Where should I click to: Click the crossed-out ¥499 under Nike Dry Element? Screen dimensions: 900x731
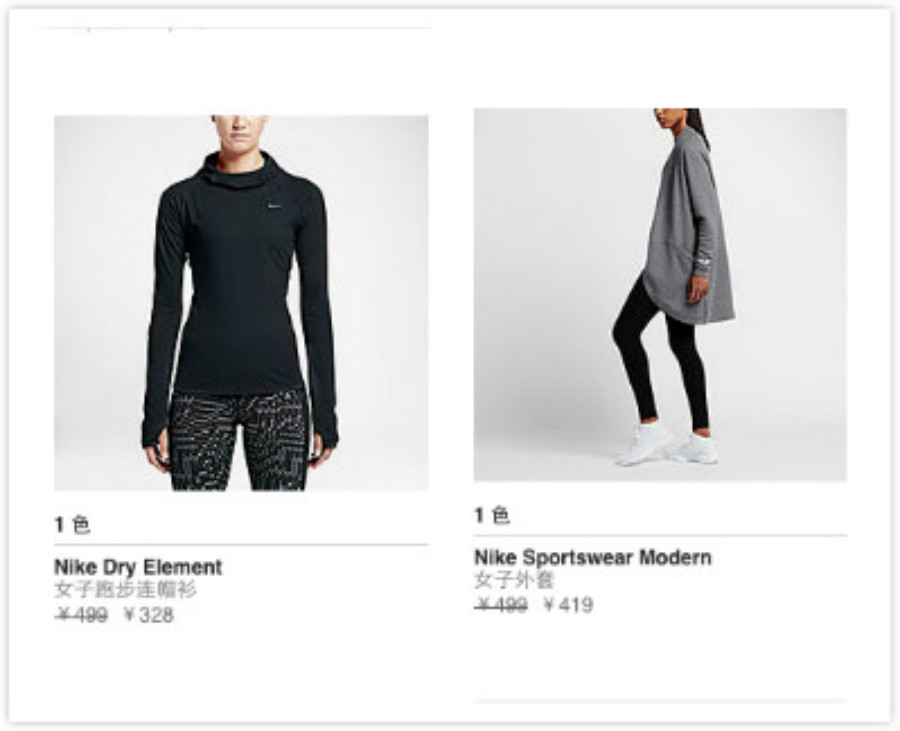(x=81, y=615)
